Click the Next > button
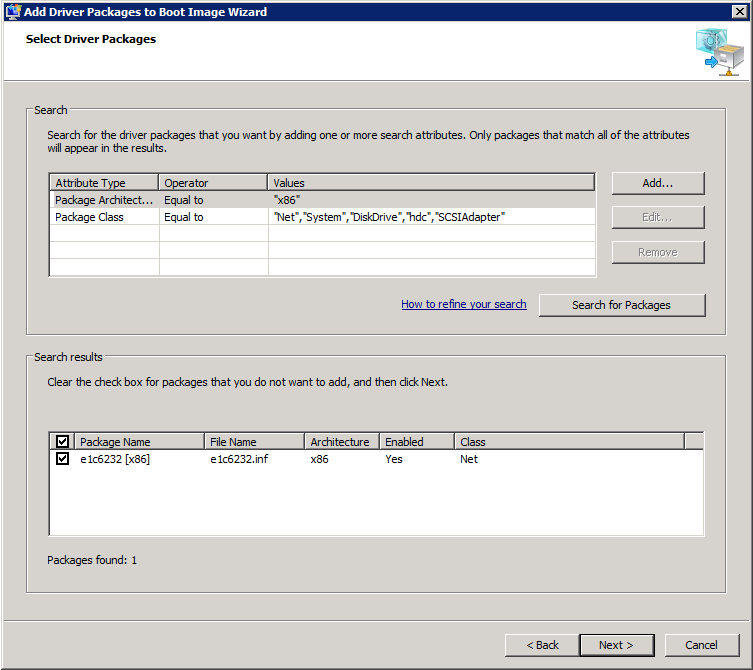Image resolution: width=753 pixels, height=670 pixels. pyautogui.click(x=616, y=645)
